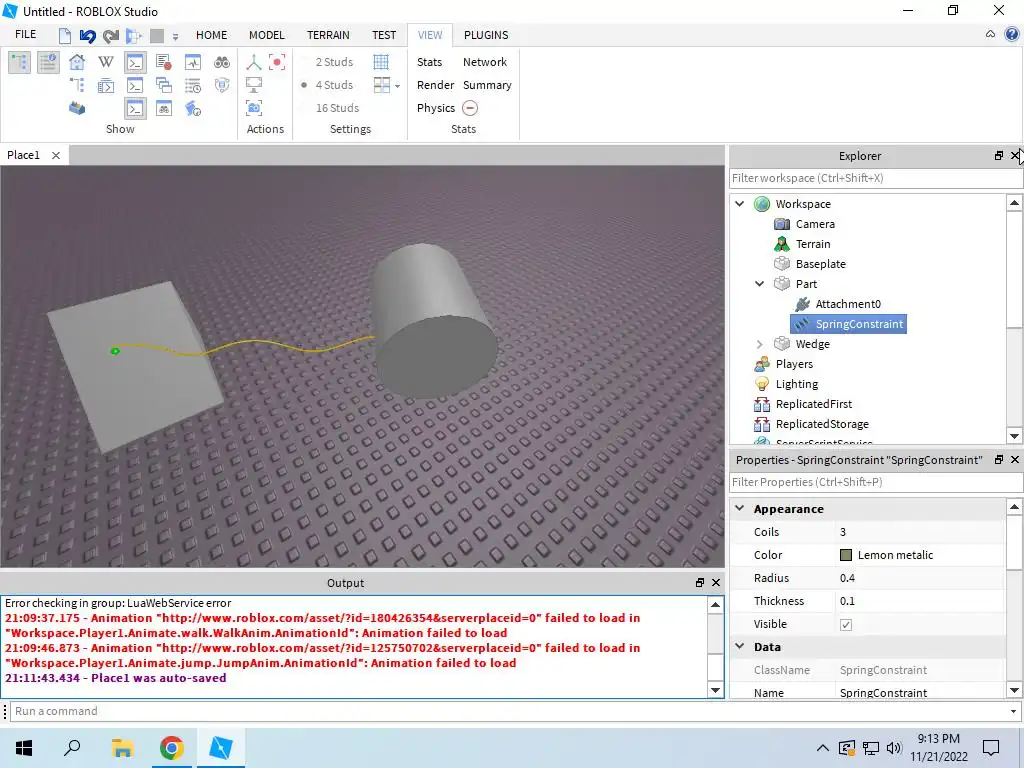This screenshot has height=768, width=1024.
Task: Collapse the ribbon with the up chevron
Action: (990, 34)
